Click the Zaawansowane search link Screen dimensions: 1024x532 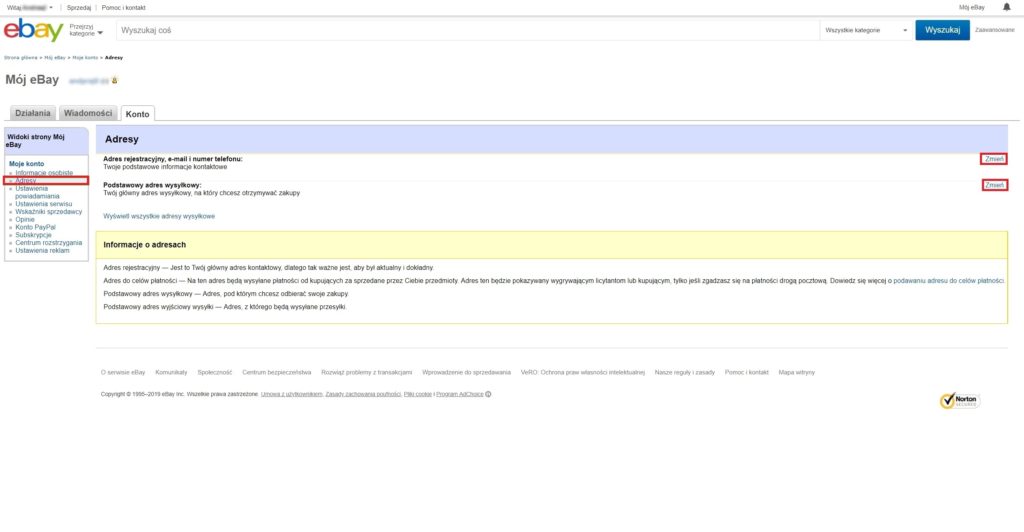[994, 30]
